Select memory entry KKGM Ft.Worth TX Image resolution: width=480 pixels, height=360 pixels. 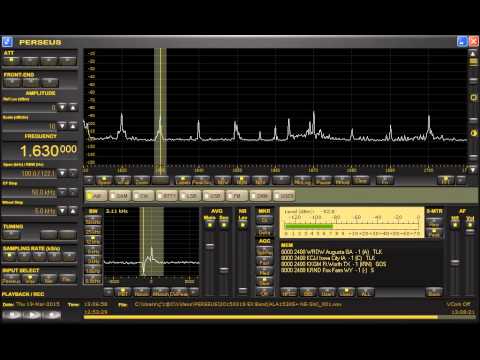333,264
